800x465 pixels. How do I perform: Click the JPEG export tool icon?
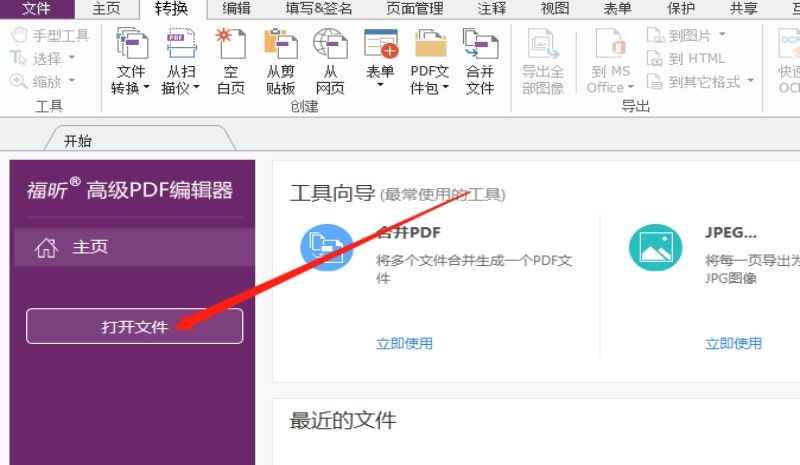pos(656,248)
